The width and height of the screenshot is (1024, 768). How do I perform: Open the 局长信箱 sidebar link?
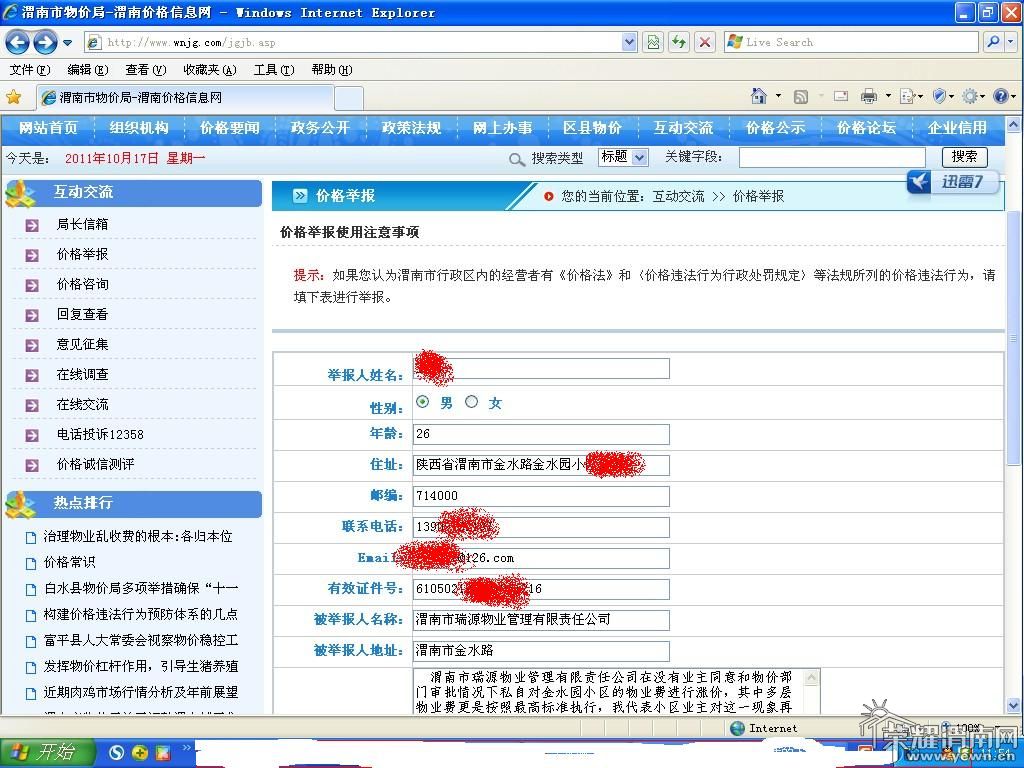click(x=82, y=224)
